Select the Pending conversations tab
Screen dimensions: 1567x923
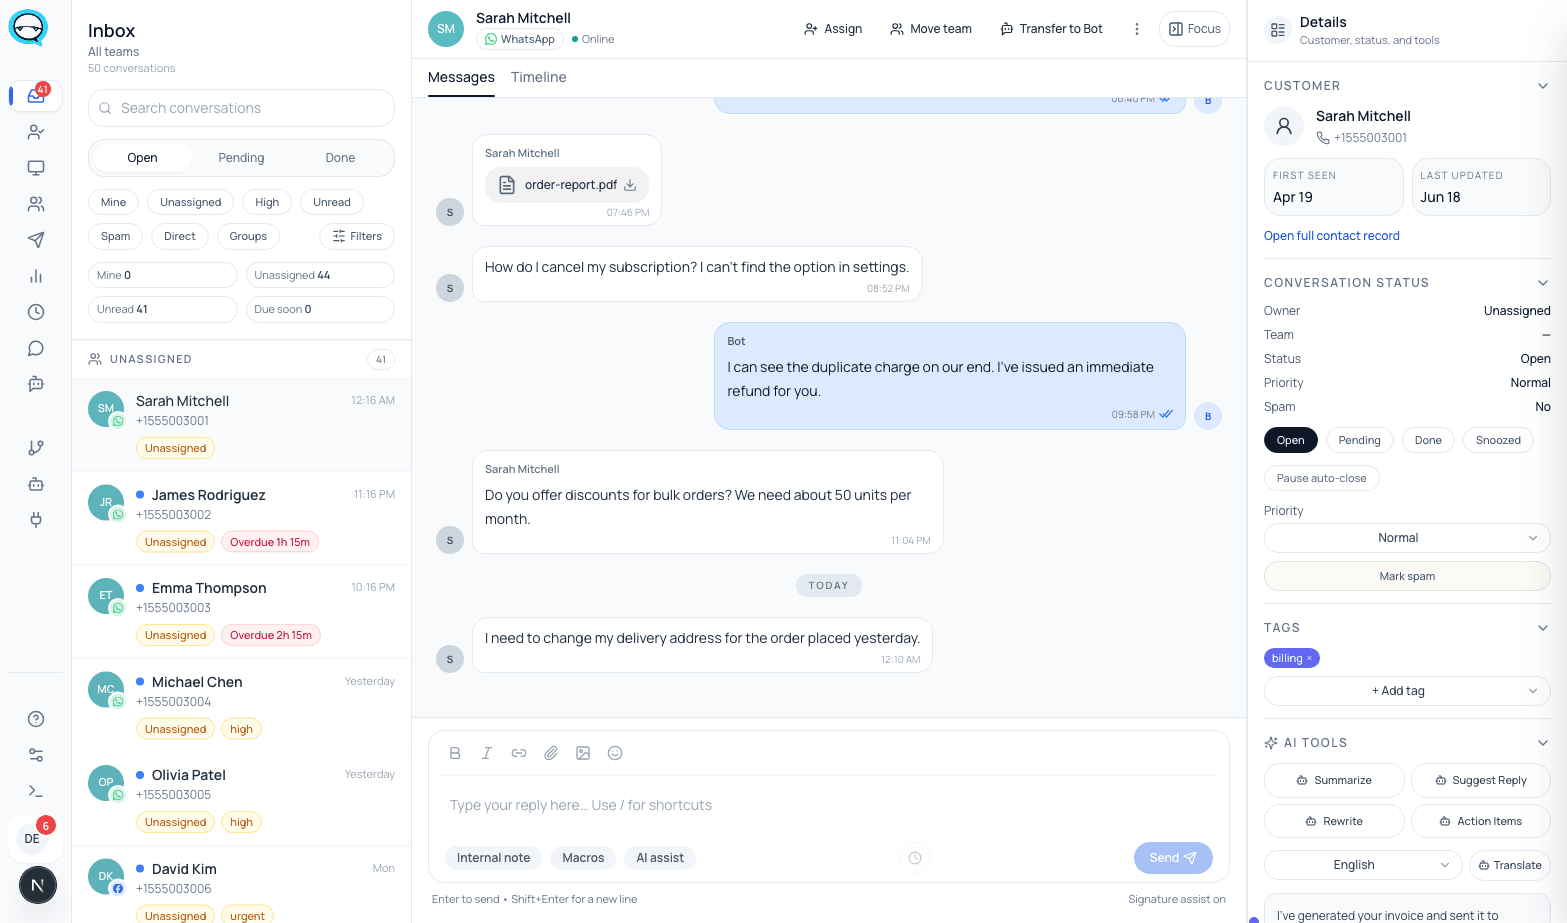pos(241,158)
